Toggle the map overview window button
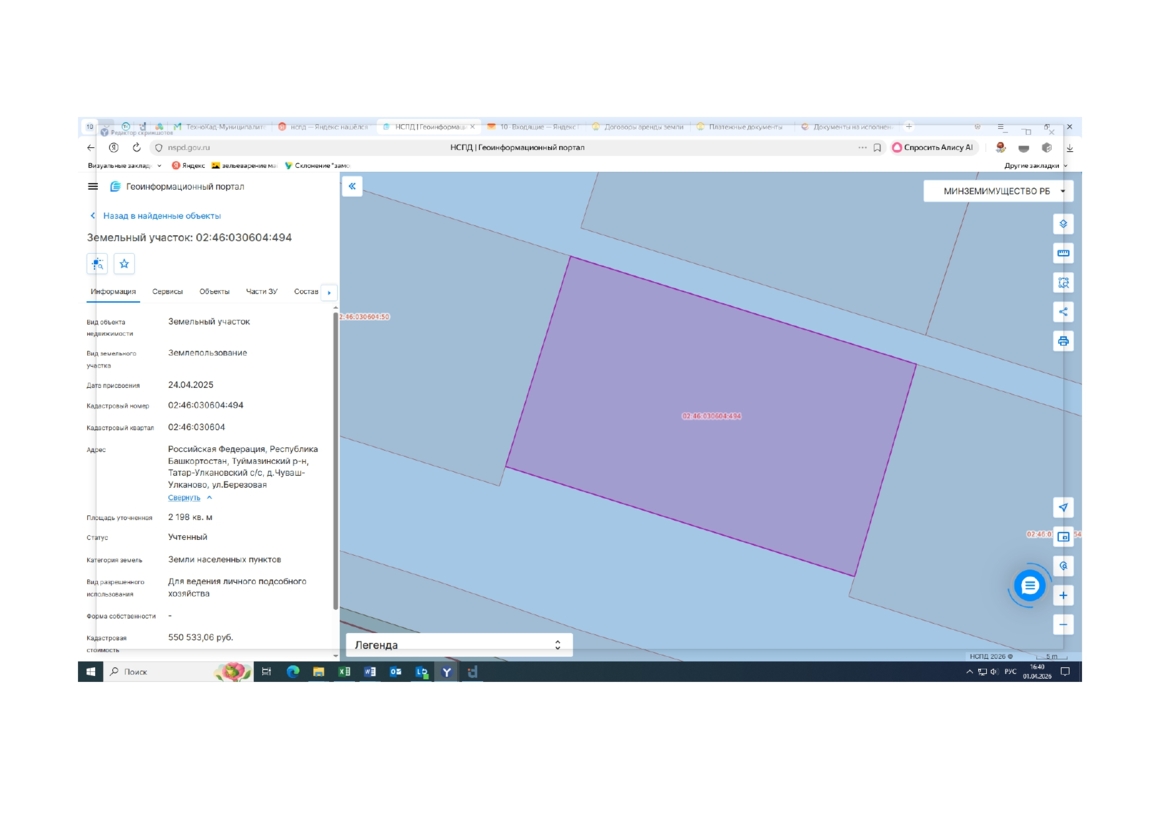This screenshot has width=1160, height=820. tap(1063, 537)
